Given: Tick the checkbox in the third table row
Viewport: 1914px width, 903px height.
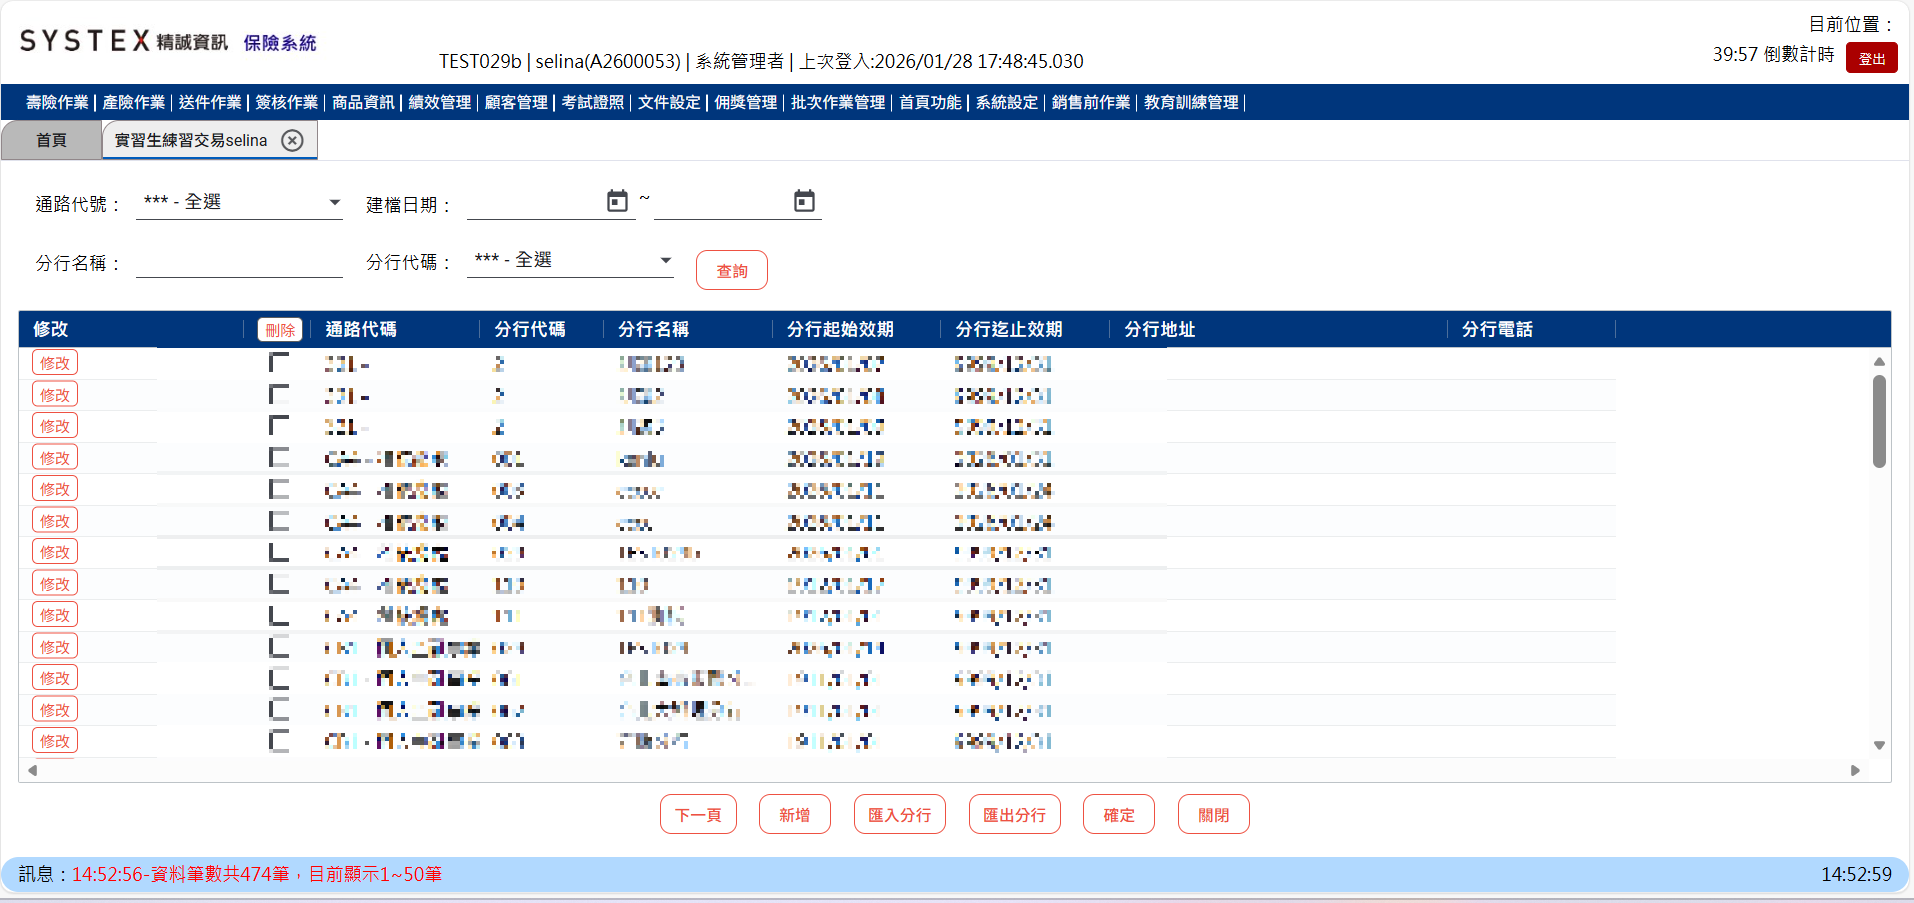Looking at the screenshot, I should tap(279, 426).
